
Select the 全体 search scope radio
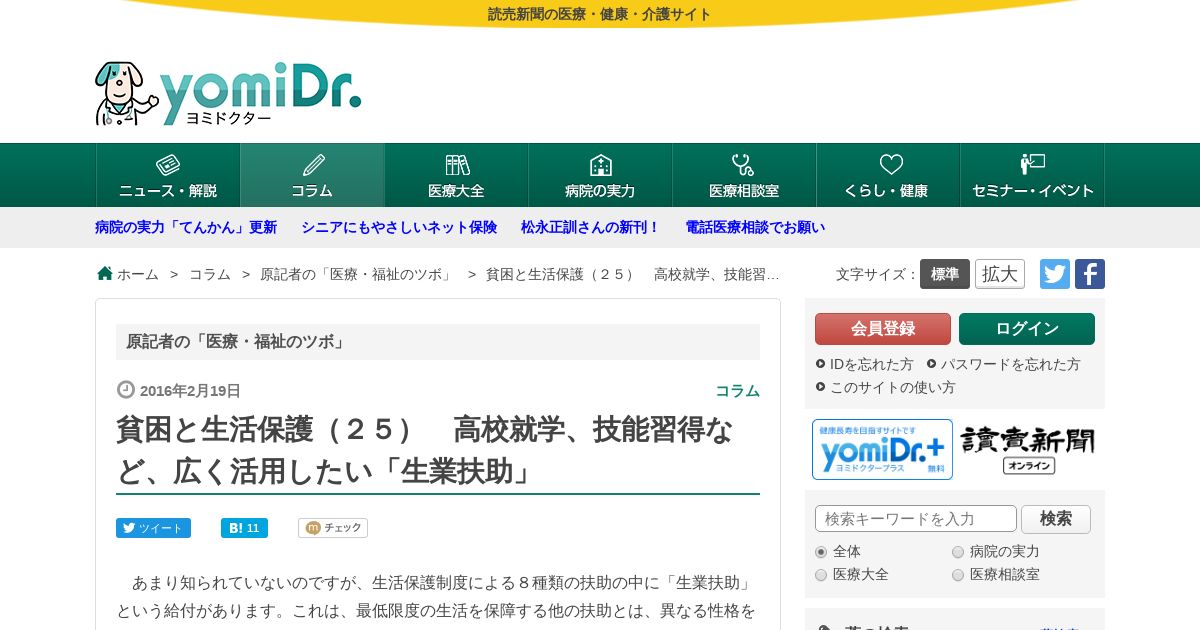click(821, 552)
